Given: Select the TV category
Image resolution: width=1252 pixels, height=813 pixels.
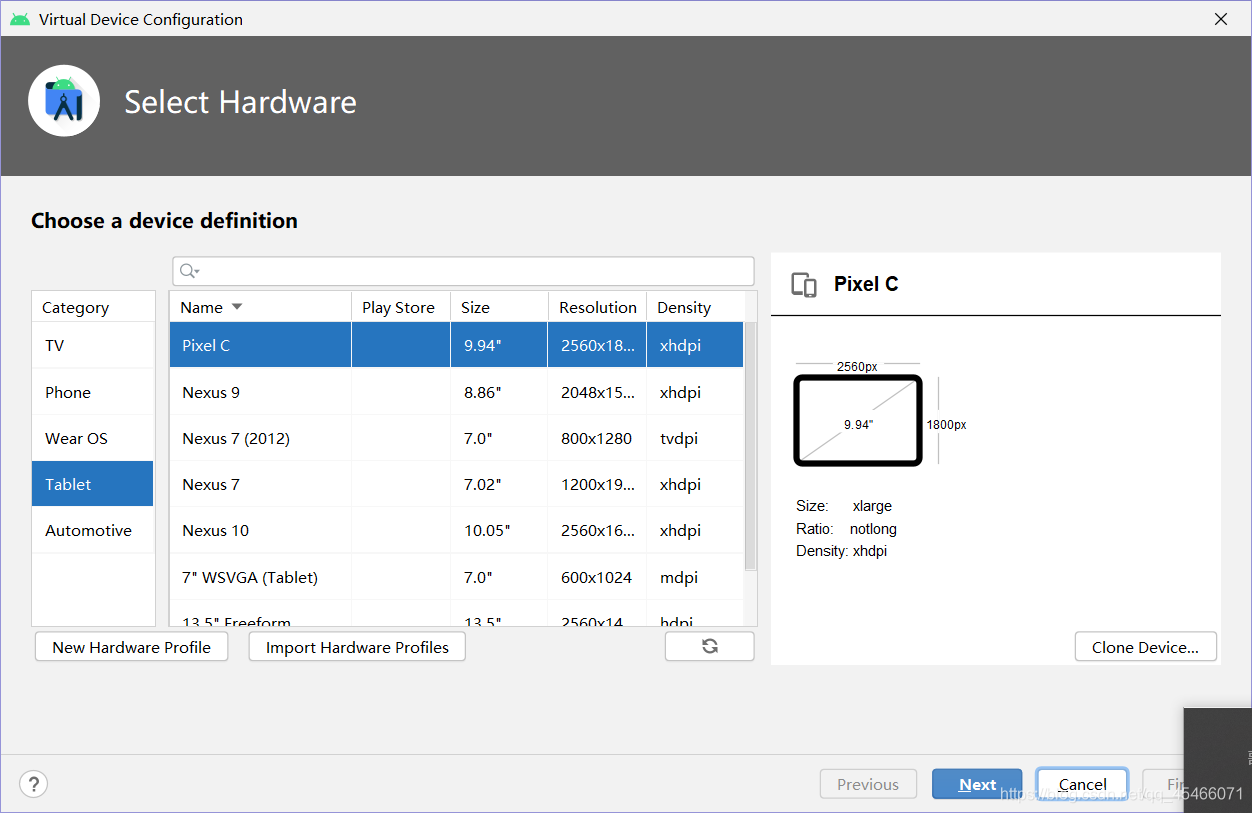Looking at the screenshot, I should pyautogui.click(x=93, y=345).
